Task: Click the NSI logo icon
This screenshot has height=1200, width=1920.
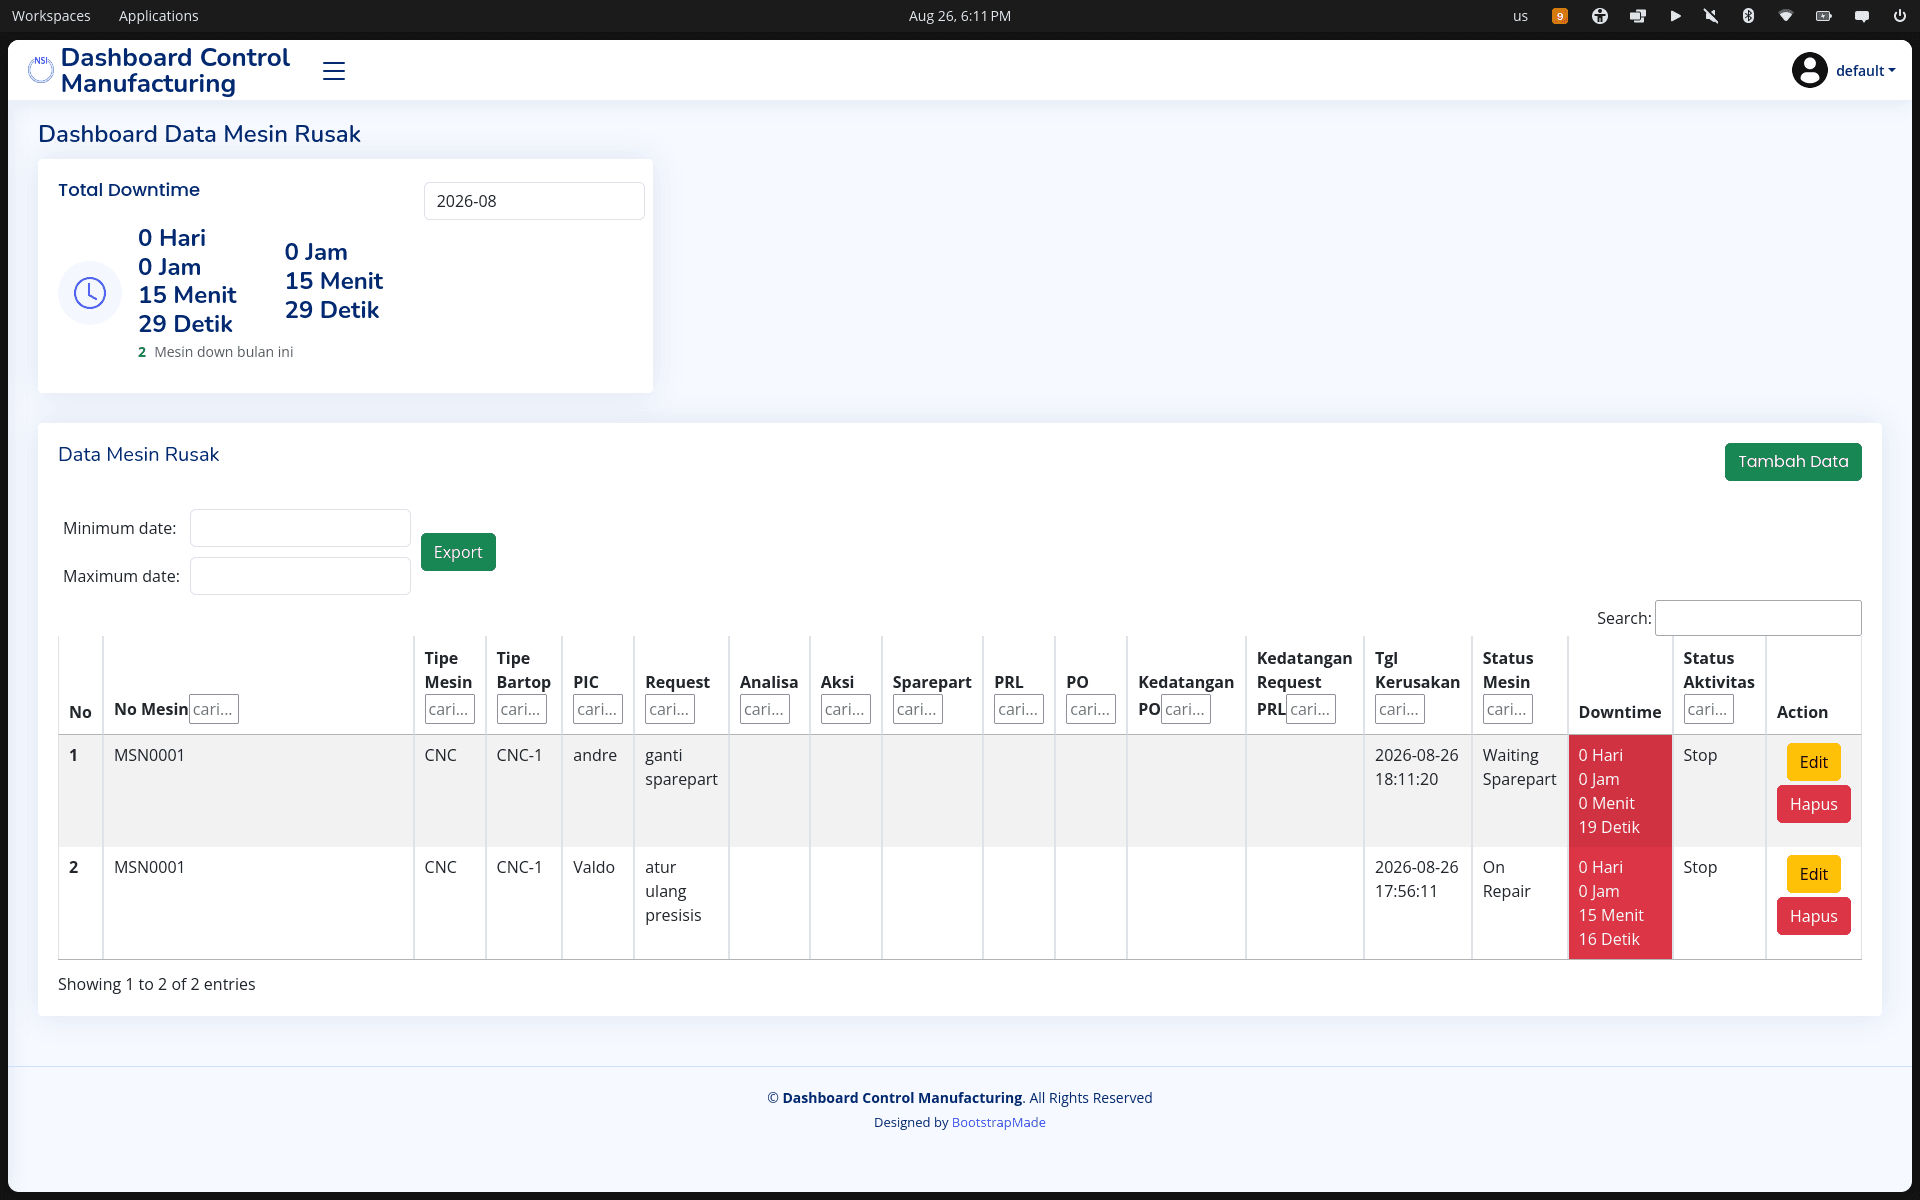Action: tap(41, 70)
